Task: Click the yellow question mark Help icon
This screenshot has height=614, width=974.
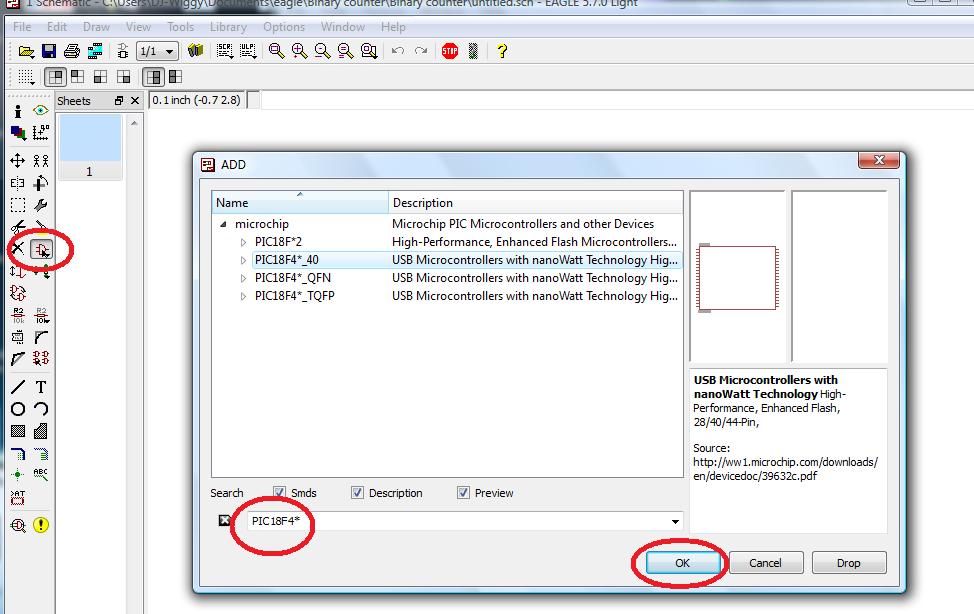Action: coord(502,51)
